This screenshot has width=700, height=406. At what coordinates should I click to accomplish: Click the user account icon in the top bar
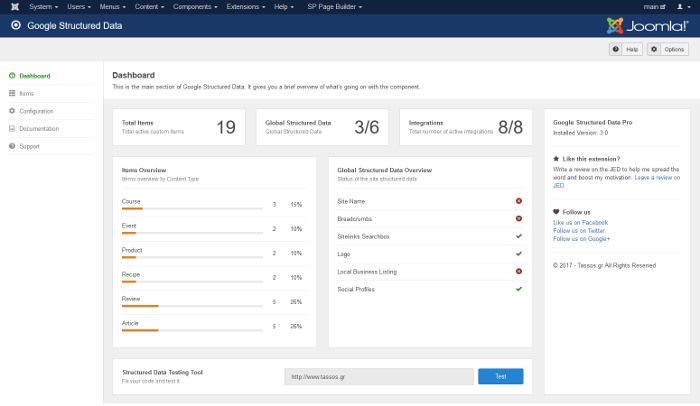680,7
